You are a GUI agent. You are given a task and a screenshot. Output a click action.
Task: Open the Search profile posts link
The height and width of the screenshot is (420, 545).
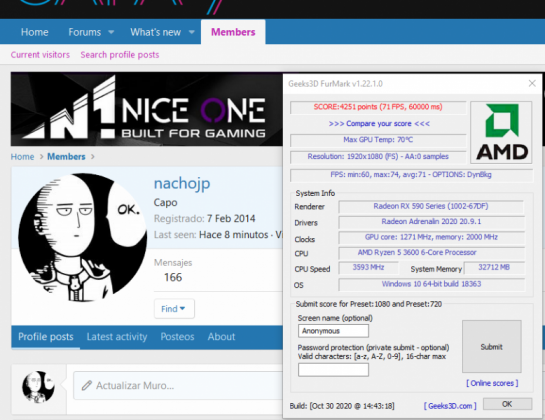pyautogui.click(x=120, y=55)
